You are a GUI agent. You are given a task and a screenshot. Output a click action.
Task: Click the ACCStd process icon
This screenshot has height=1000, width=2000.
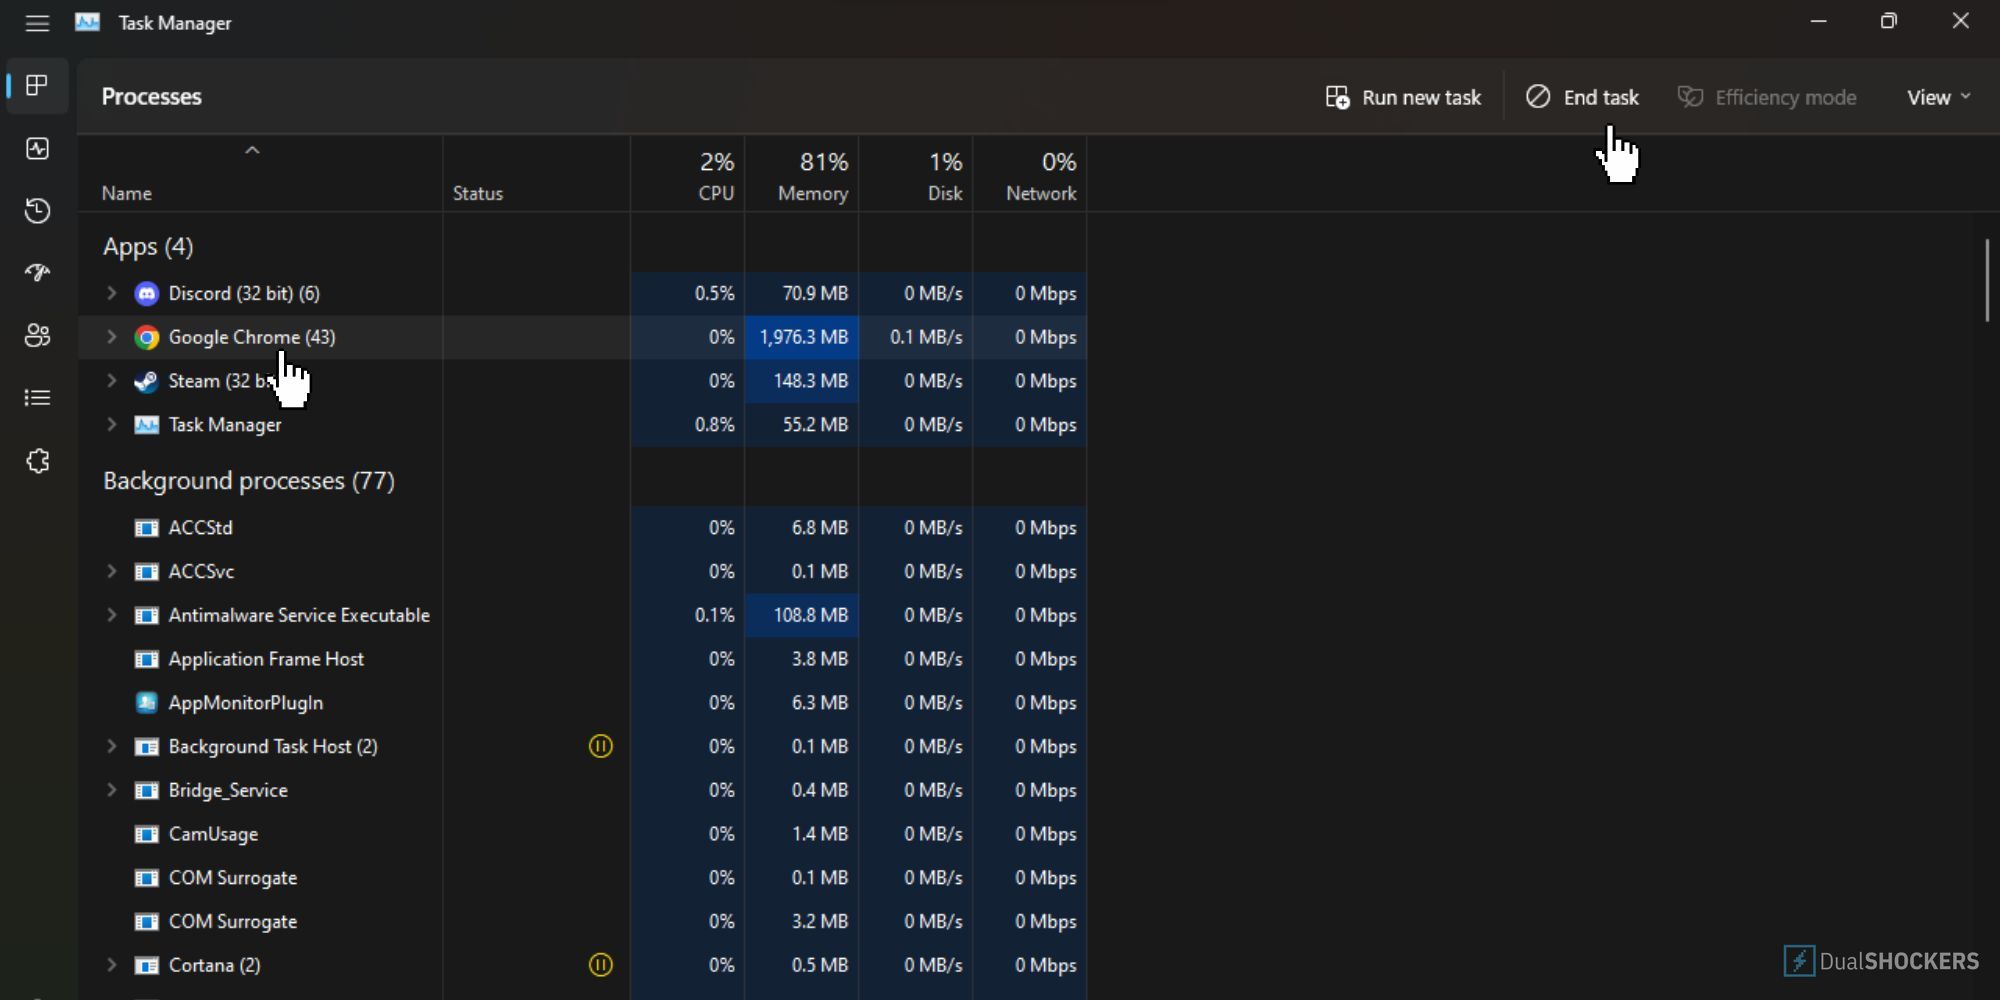pyautogui.click(x=146, y=528)
